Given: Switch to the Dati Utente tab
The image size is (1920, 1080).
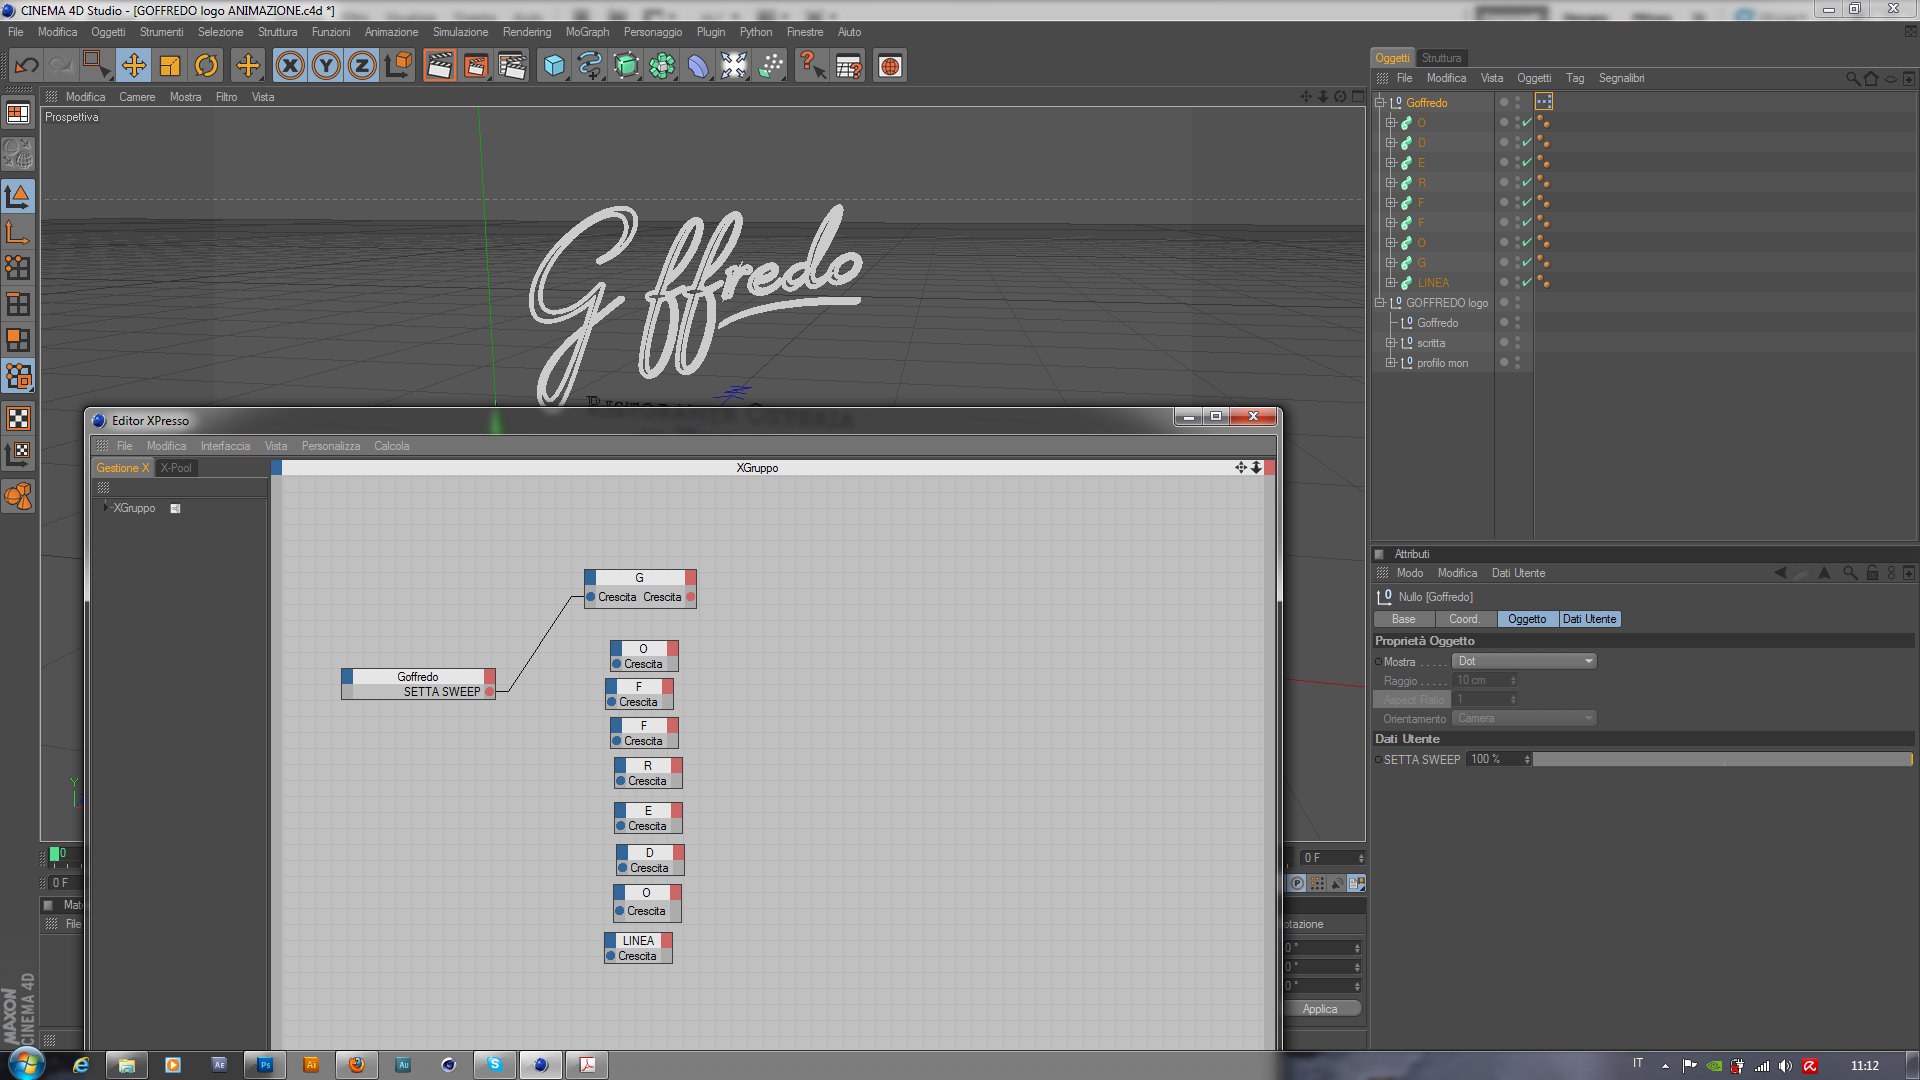Looking at the screenshot, I should [x=1589, y=619].
